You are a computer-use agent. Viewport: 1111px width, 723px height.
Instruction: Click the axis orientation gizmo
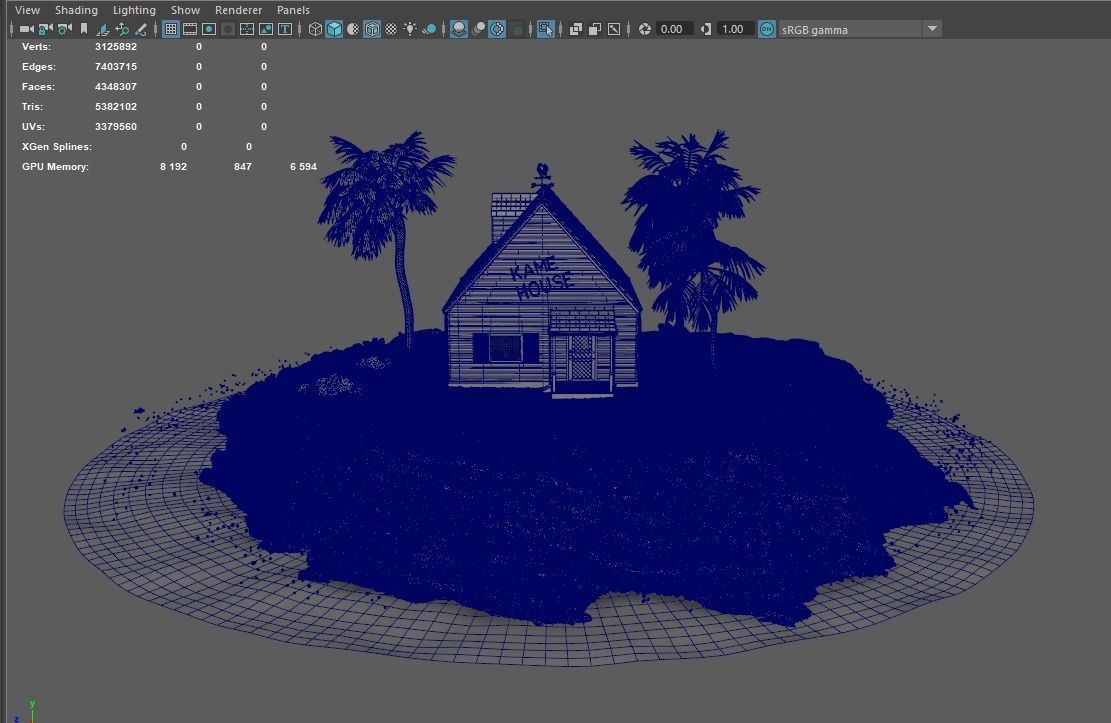(26, 712)
